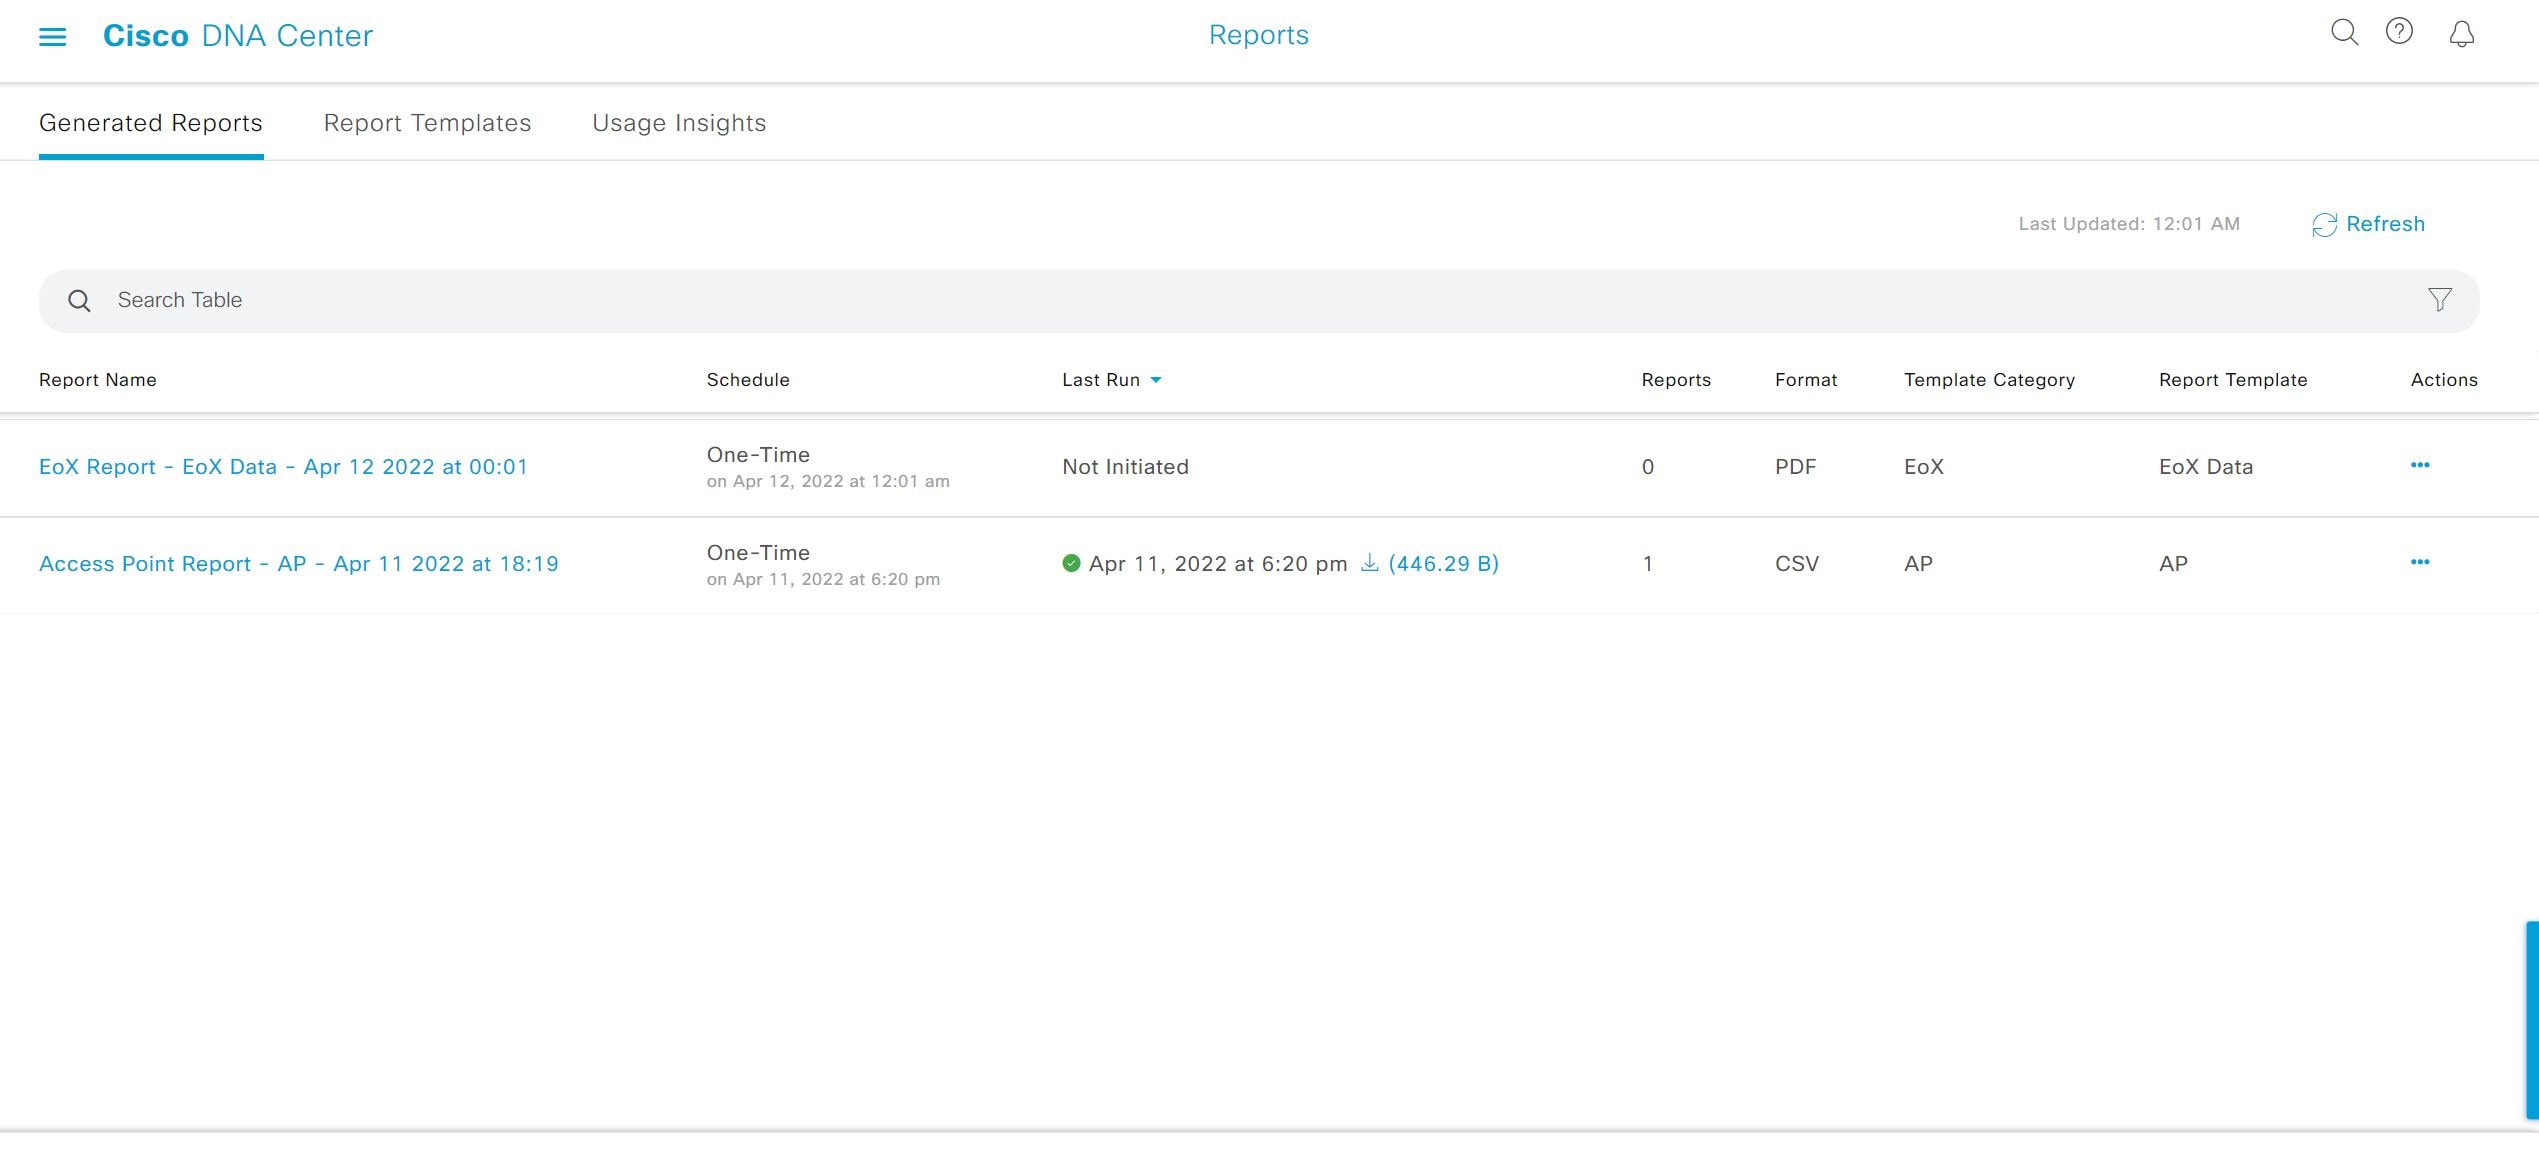Click the refresh icon next to Refresh
2539x1158 pixels.
[2324, 224]
